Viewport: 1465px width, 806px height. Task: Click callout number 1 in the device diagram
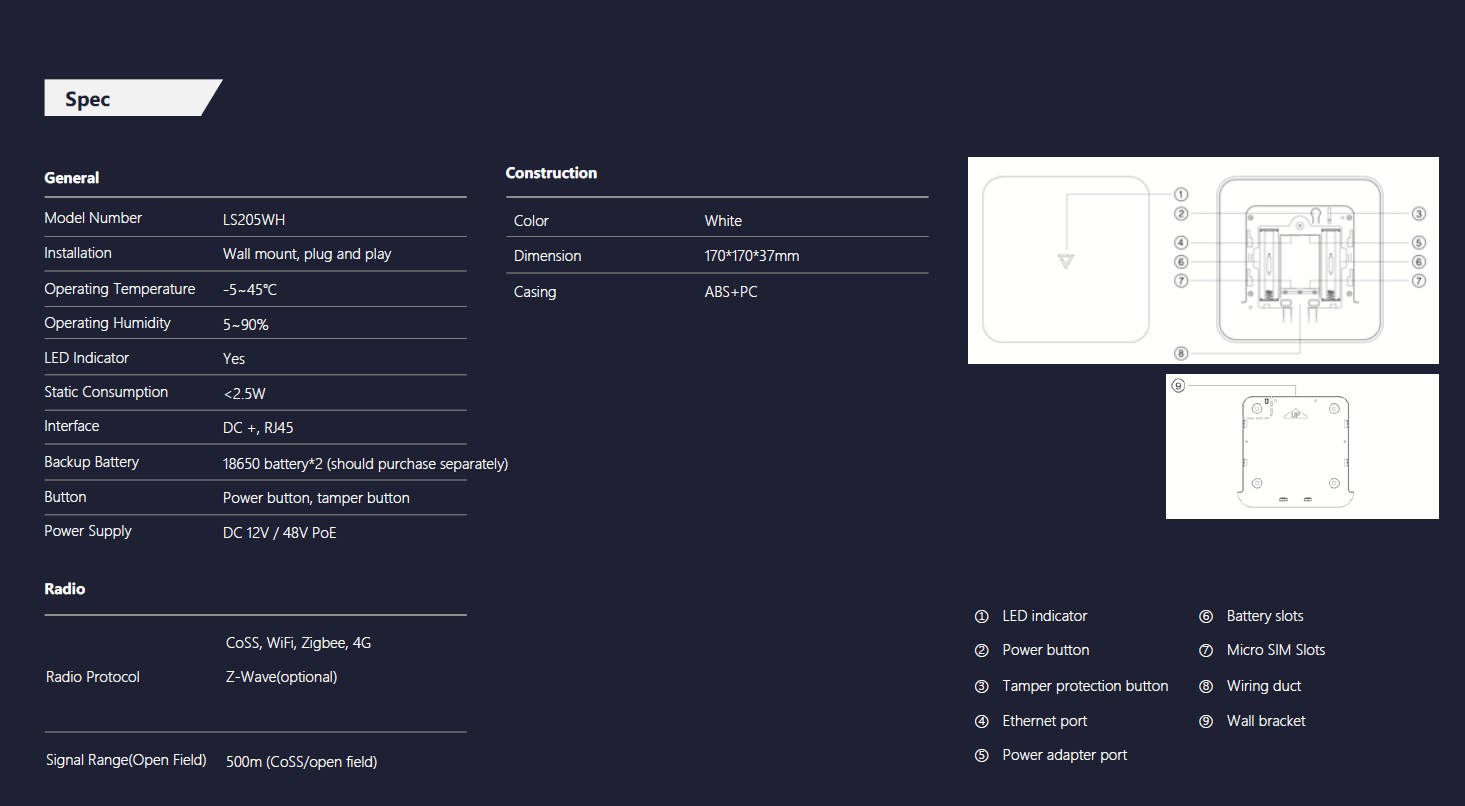pos(1181,195)
